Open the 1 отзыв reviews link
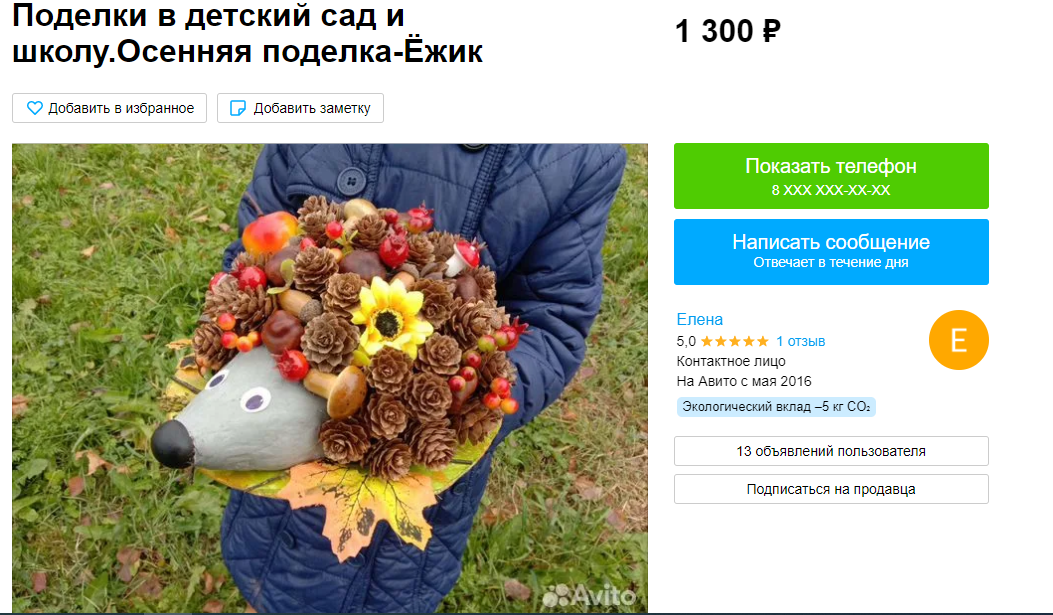Screen dimensions: 1053x615 (800, 341)
